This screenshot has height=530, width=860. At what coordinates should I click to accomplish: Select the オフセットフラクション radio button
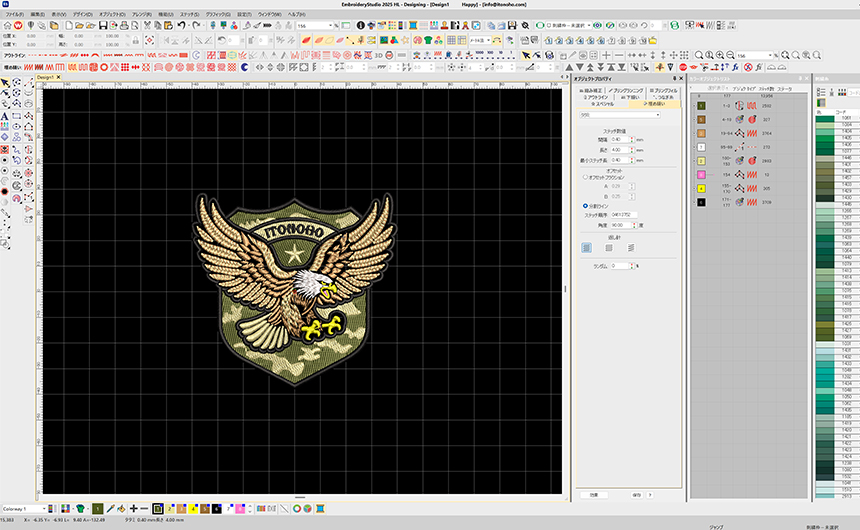click(x=585, y=177)
